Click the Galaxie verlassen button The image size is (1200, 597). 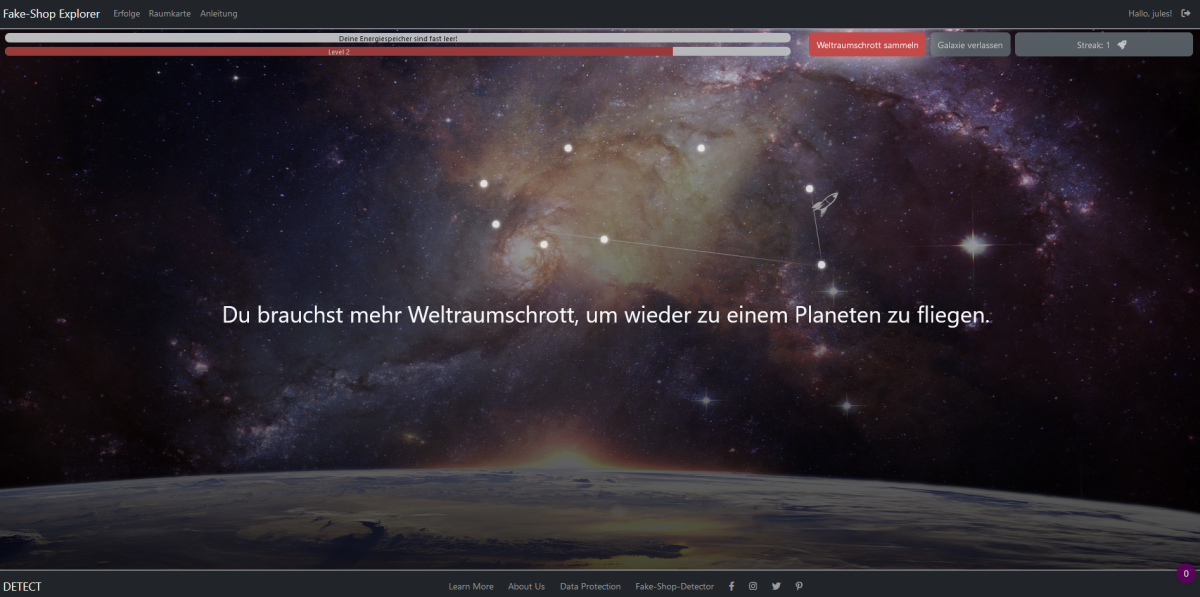pyautogui.click(x=970, y=45)
